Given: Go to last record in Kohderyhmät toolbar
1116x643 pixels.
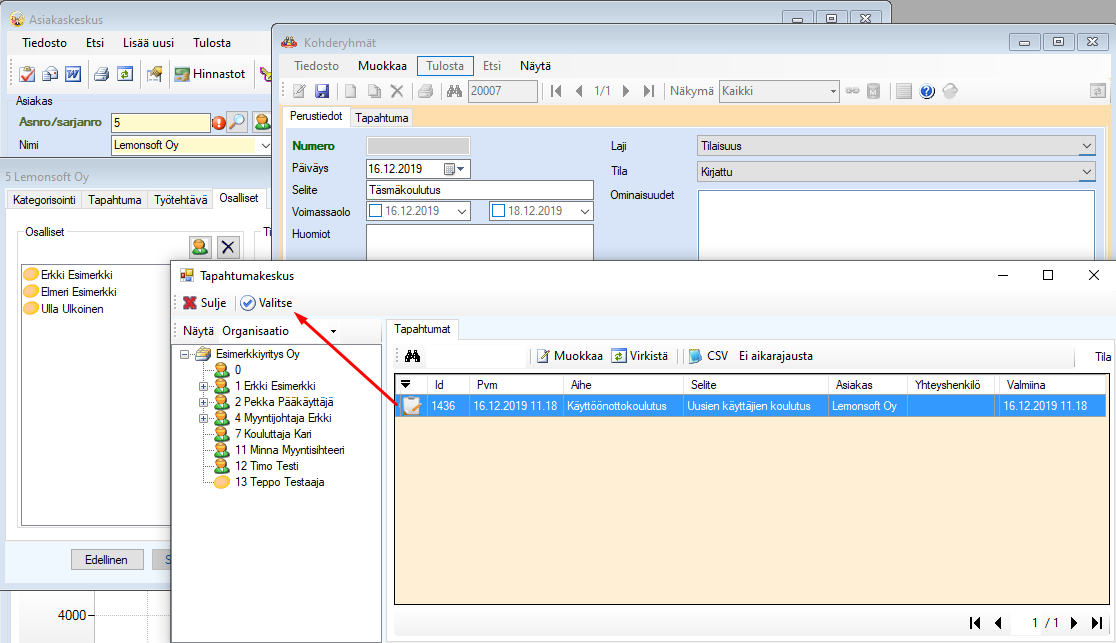Looking at the screenshot, I should click(648, 91).
